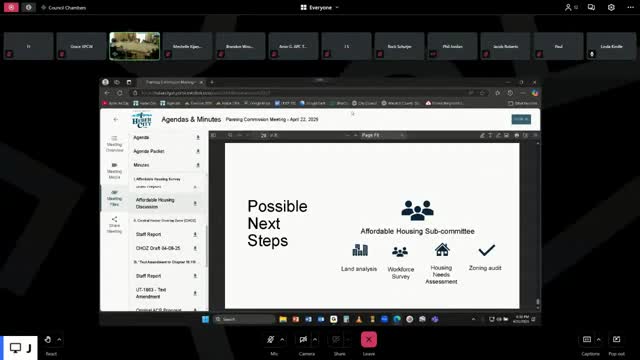Open the Everyone layout view dropdown
Viewport: 640px width, 360px height.
point(320,7)
